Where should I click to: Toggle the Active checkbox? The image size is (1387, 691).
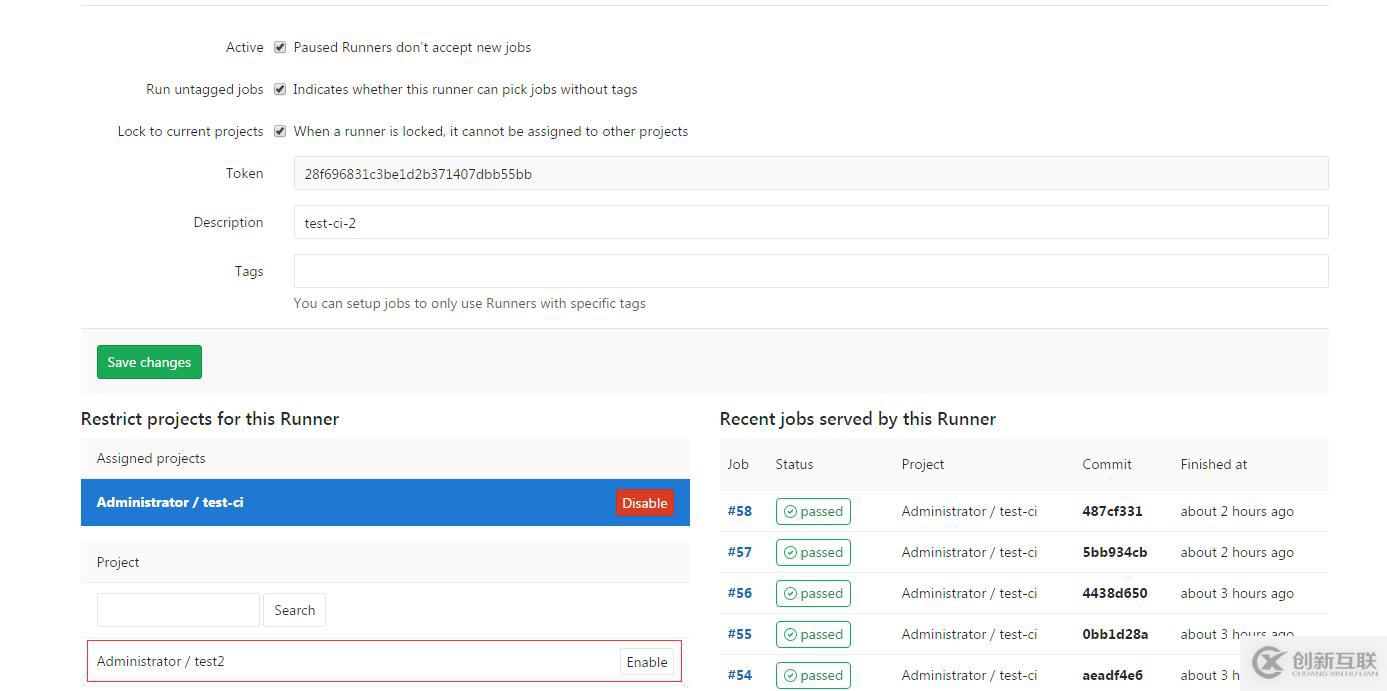pos(280,47)
